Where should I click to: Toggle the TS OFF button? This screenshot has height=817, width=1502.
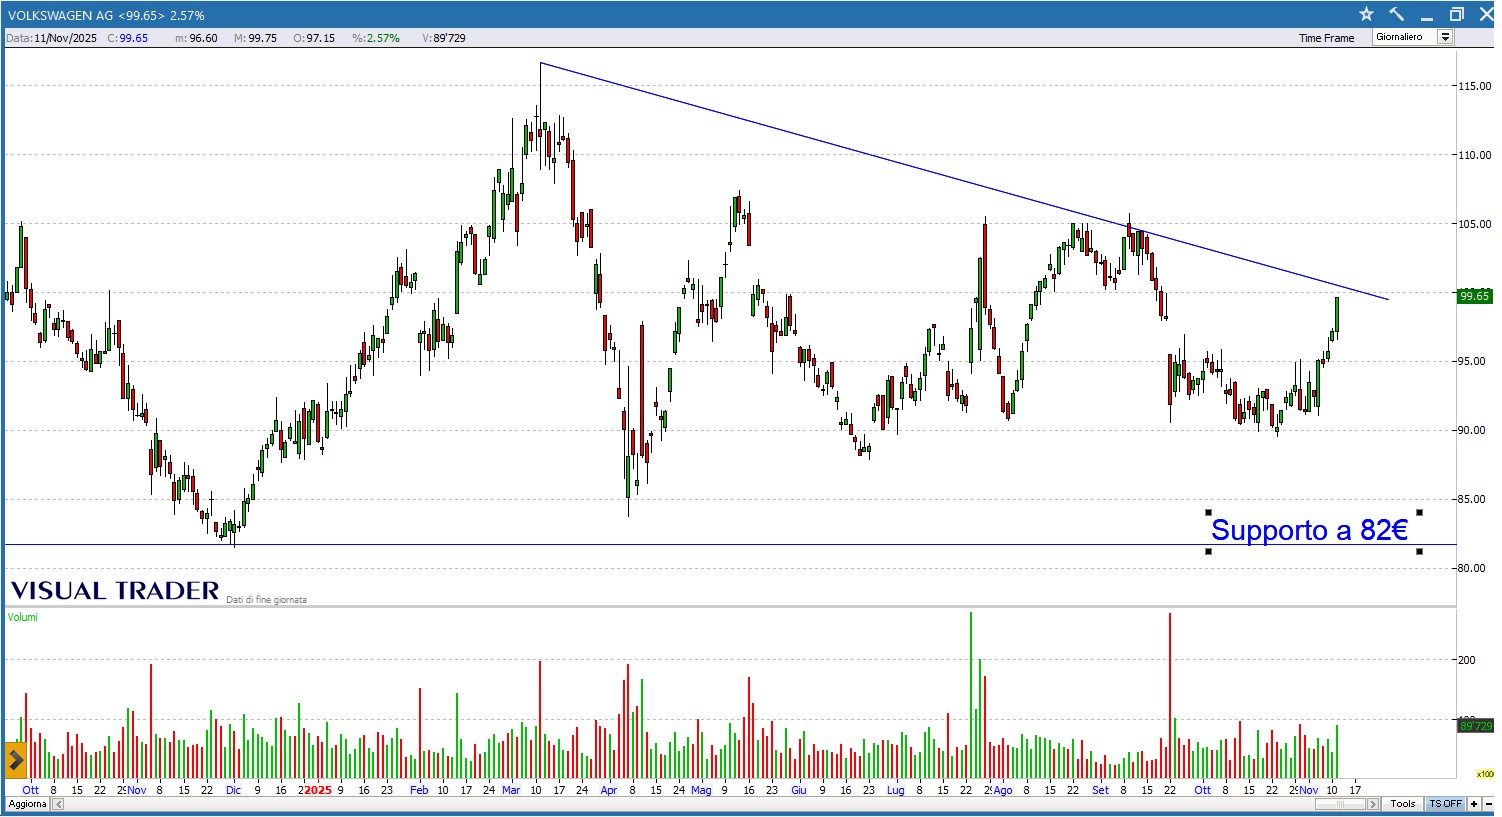(1445, 804)
